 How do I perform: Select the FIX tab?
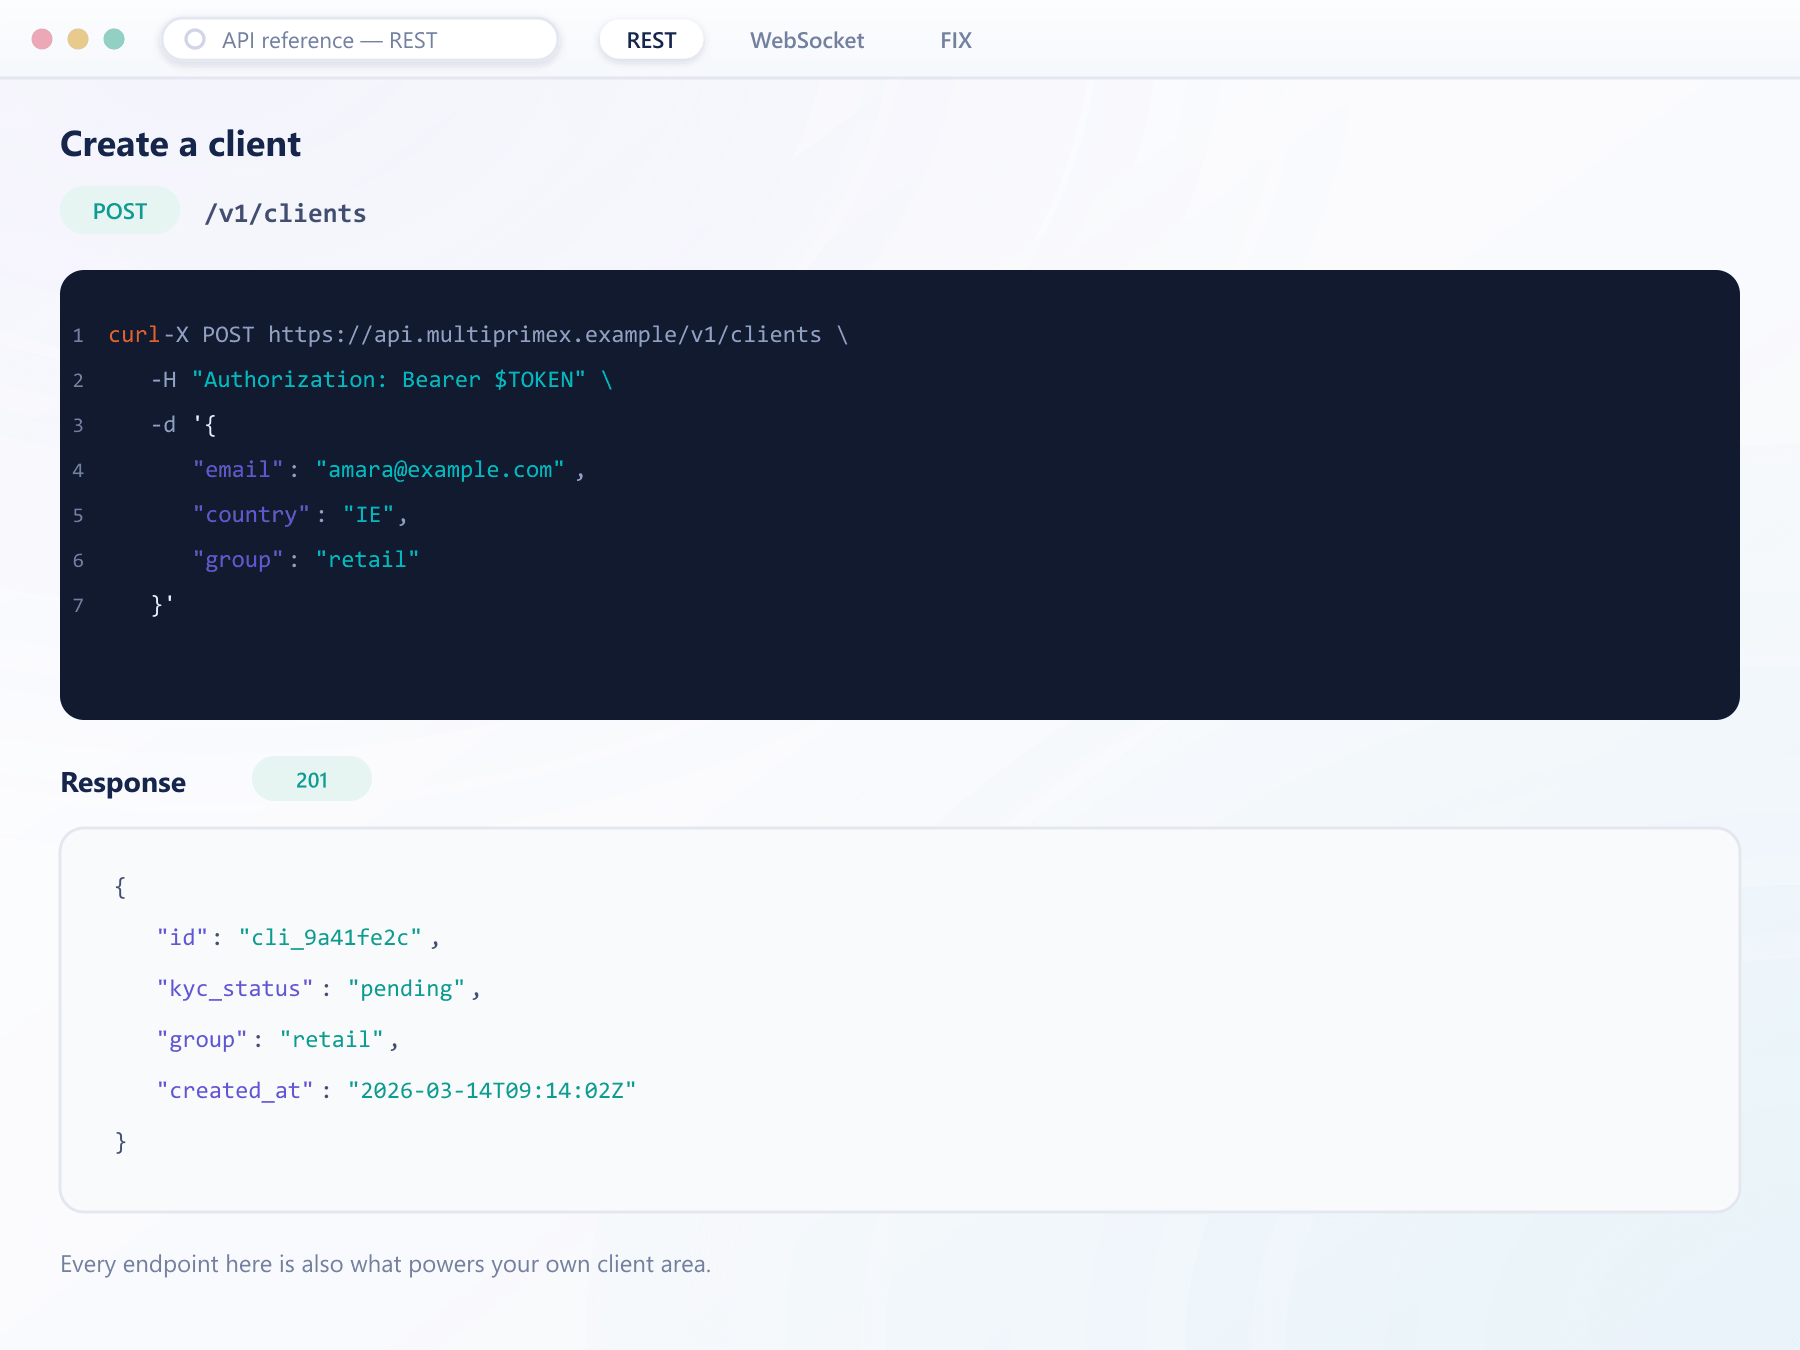click(x=956, y=40)
